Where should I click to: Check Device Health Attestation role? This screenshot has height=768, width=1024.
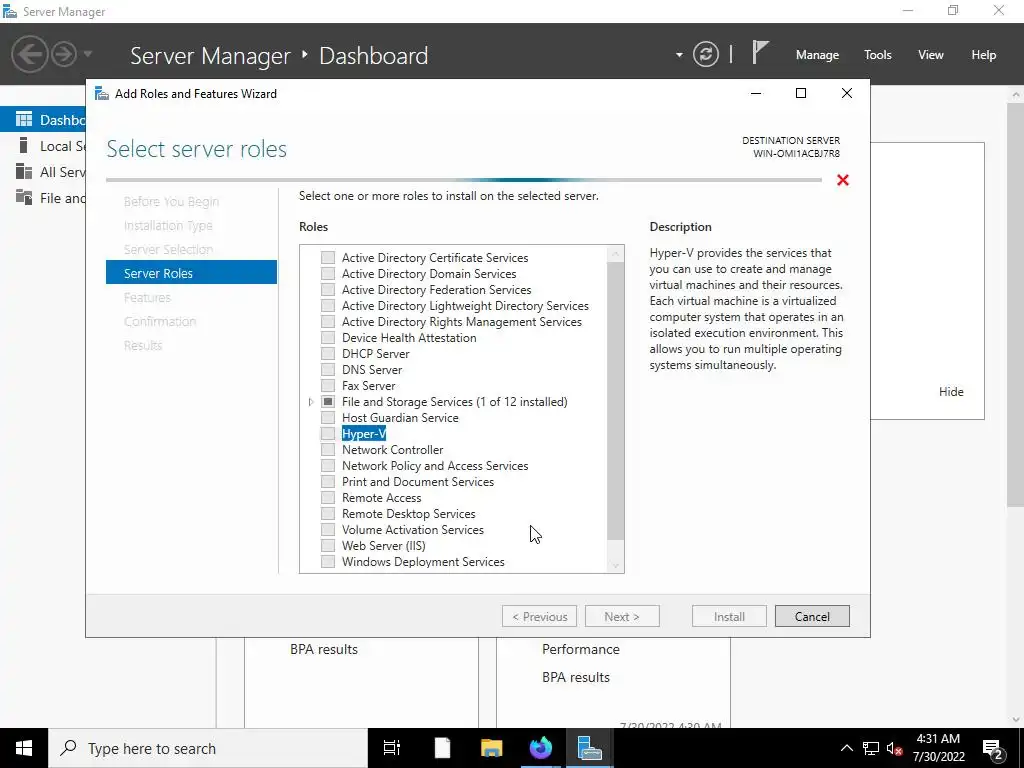328,338
